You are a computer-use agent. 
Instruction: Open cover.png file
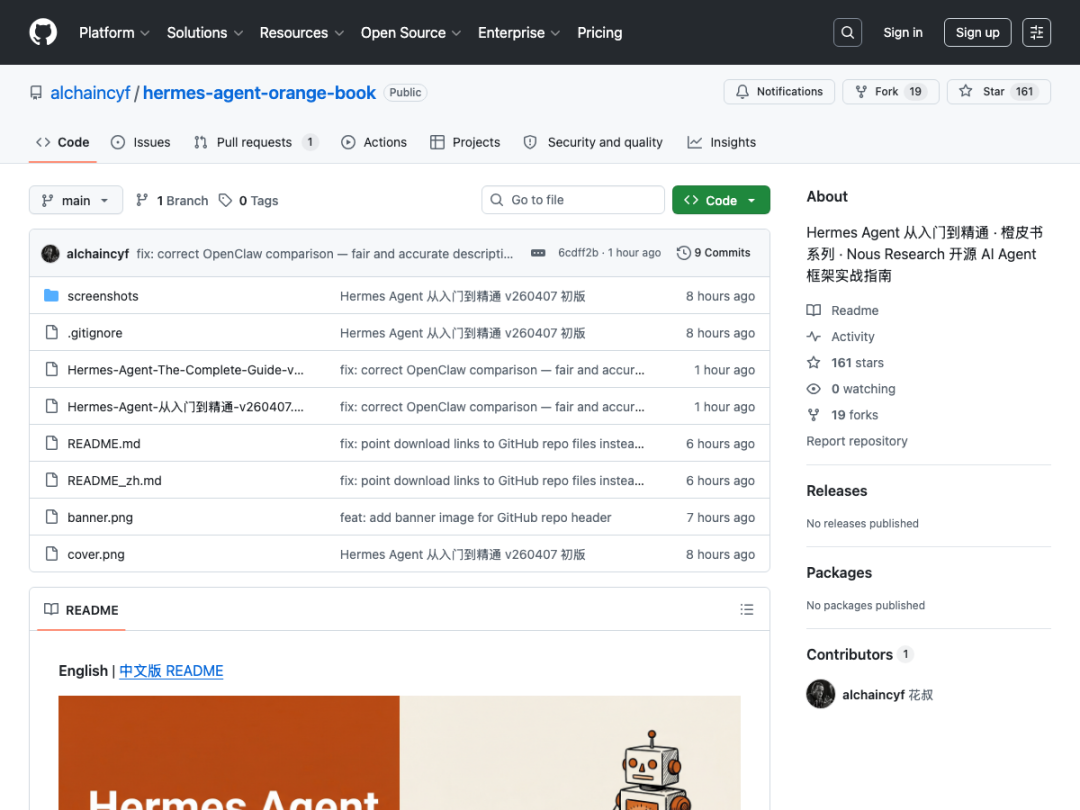pos(96,554)
